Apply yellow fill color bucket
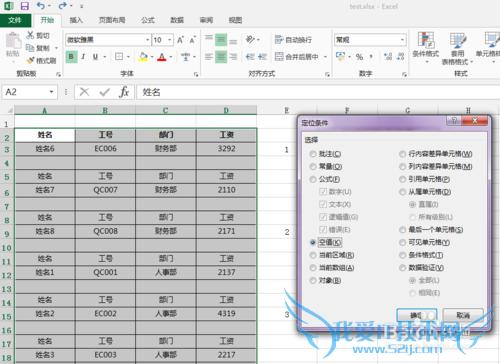 click(143, 57)
